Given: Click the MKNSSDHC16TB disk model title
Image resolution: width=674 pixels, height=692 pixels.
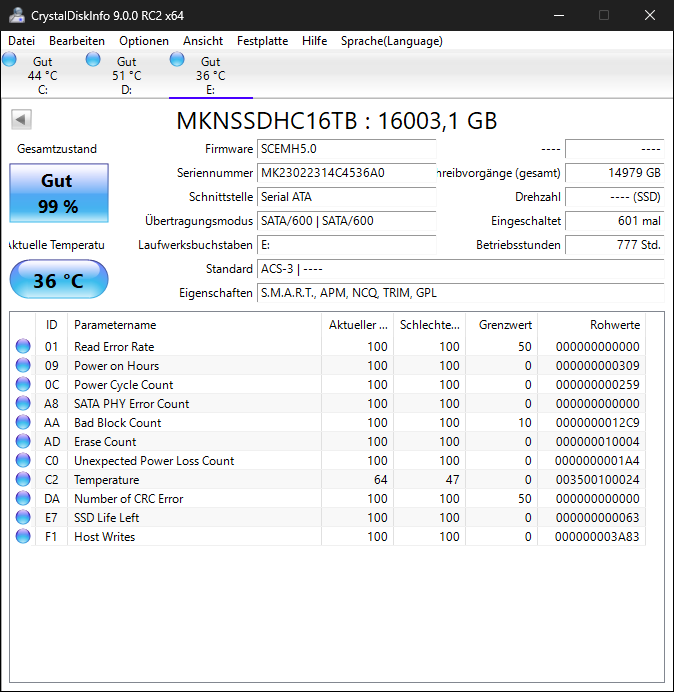Looking at the screenshot, I should (x=337, y=120).
